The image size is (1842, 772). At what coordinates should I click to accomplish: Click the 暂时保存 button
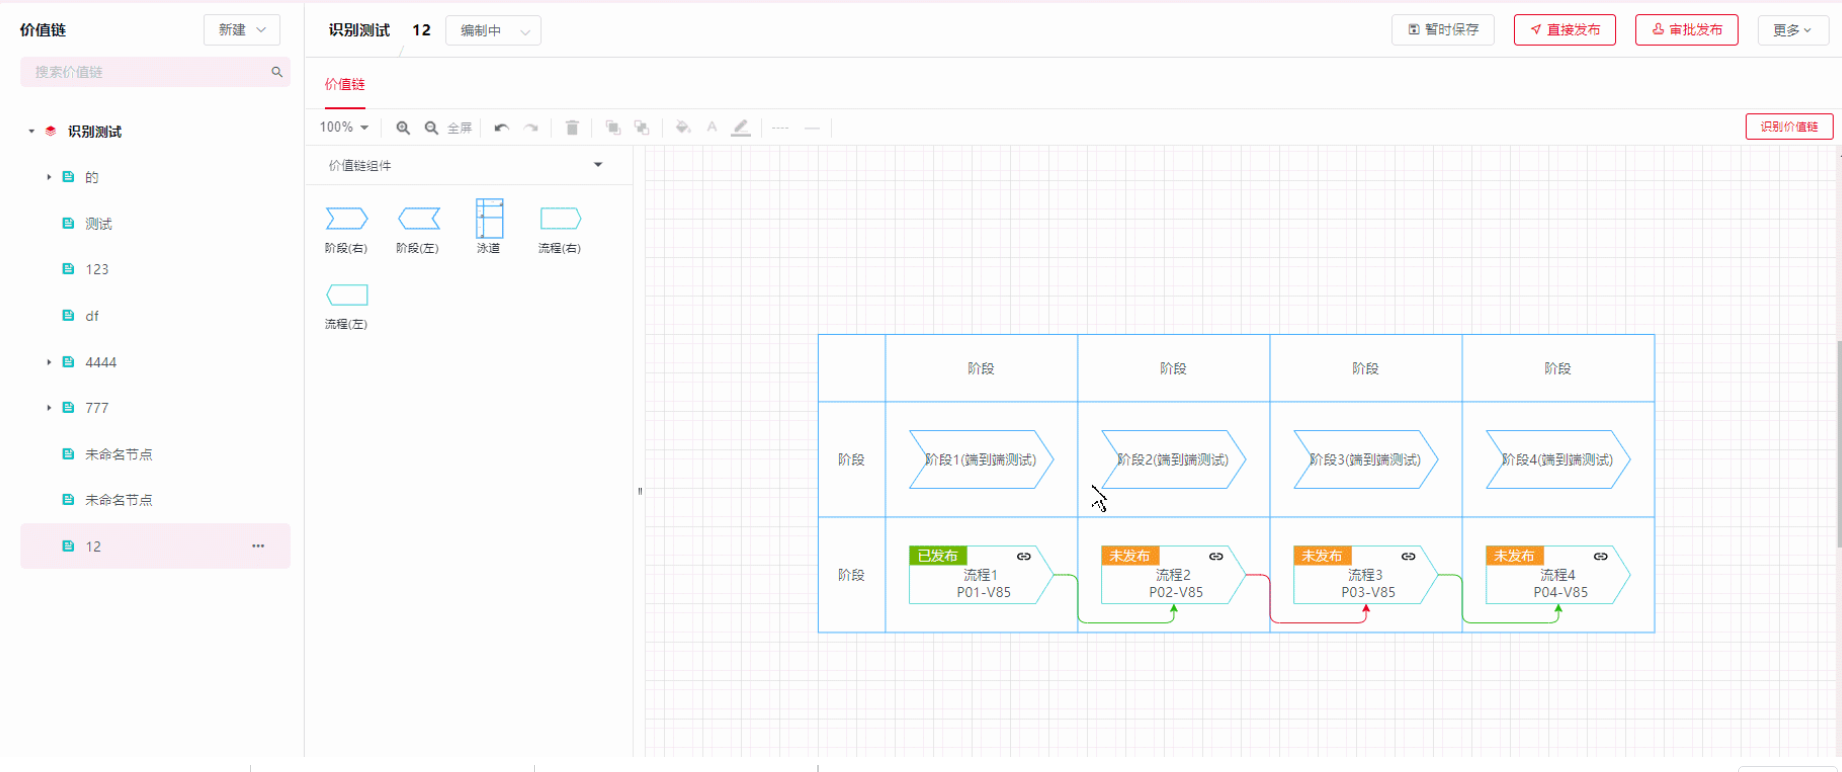(x=1443, y=30)
